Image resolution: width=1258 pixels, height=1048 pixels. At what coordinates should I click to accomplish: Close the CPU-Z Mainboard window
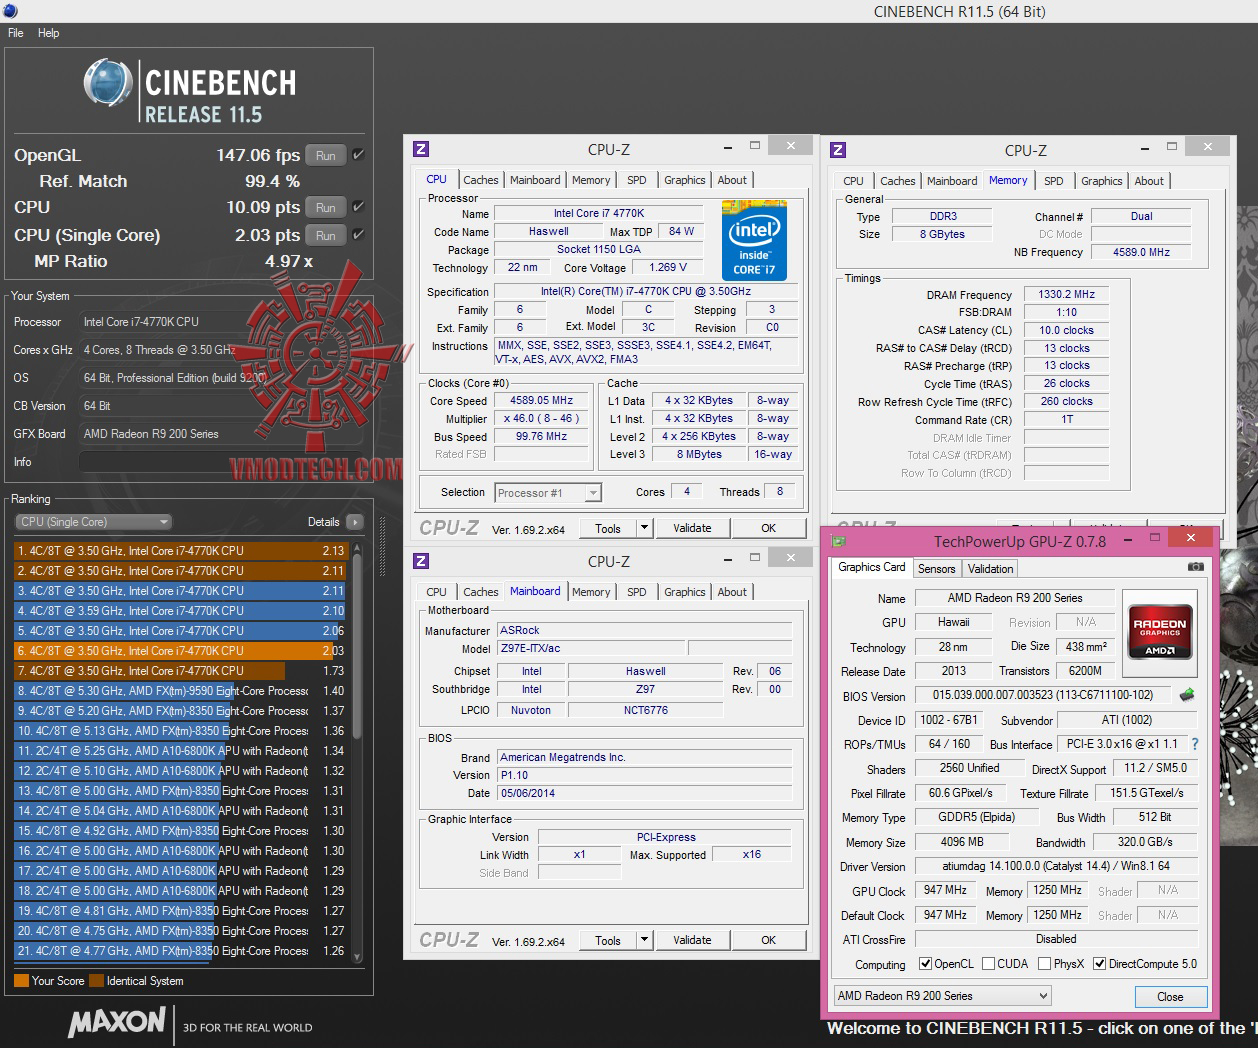click(790, 558)
